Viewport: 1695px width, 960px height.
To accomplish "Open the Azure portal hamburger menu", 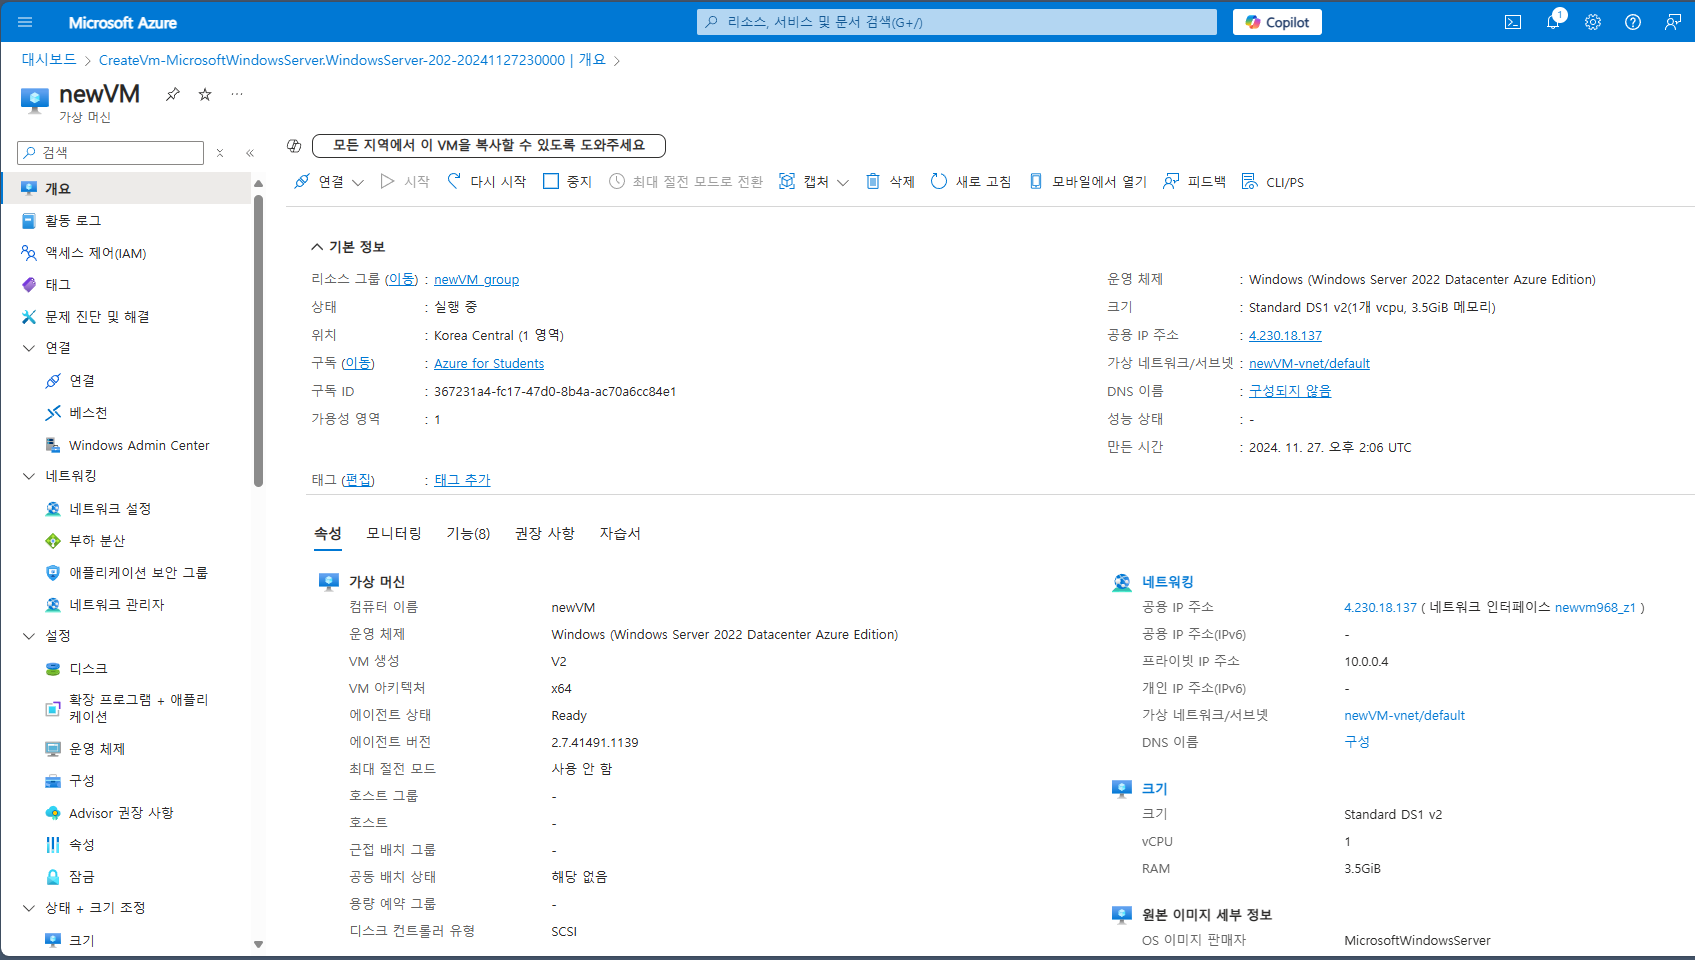I will [x=25, y=22].
